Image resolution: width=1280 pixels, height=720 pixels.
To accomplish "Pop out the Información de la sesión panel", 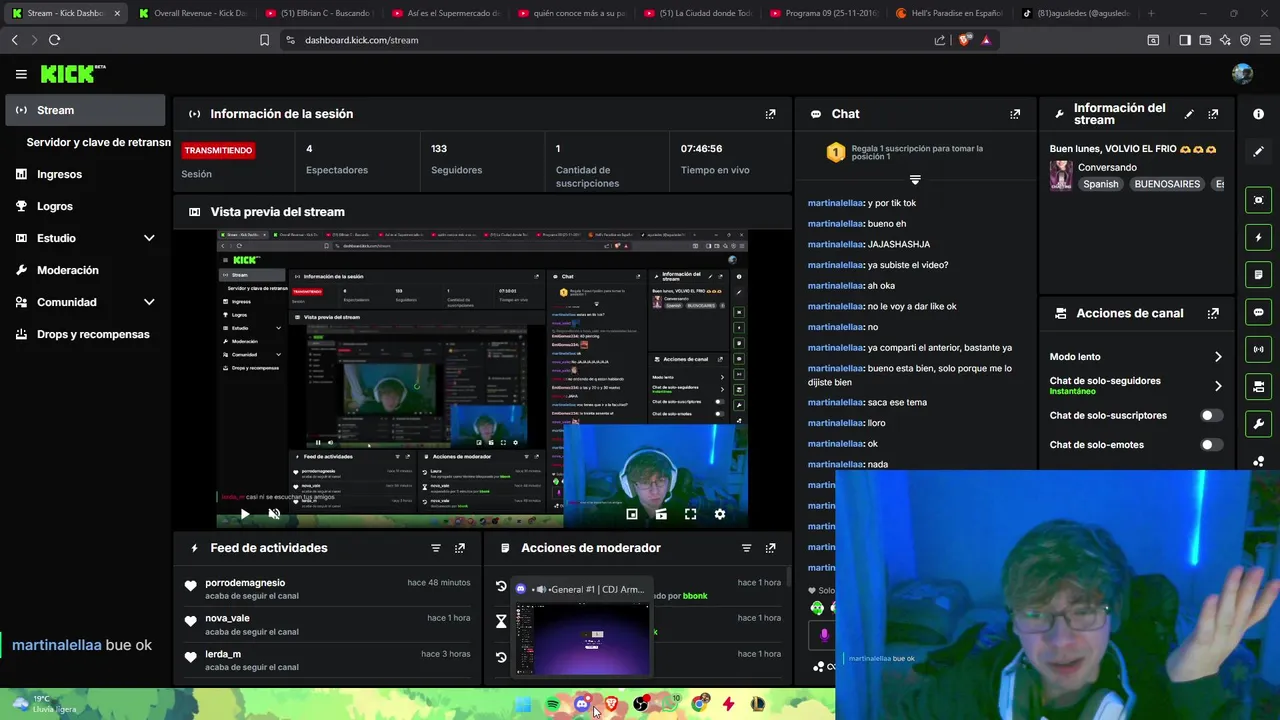I will pyautogui.click(x=770, y=114).
